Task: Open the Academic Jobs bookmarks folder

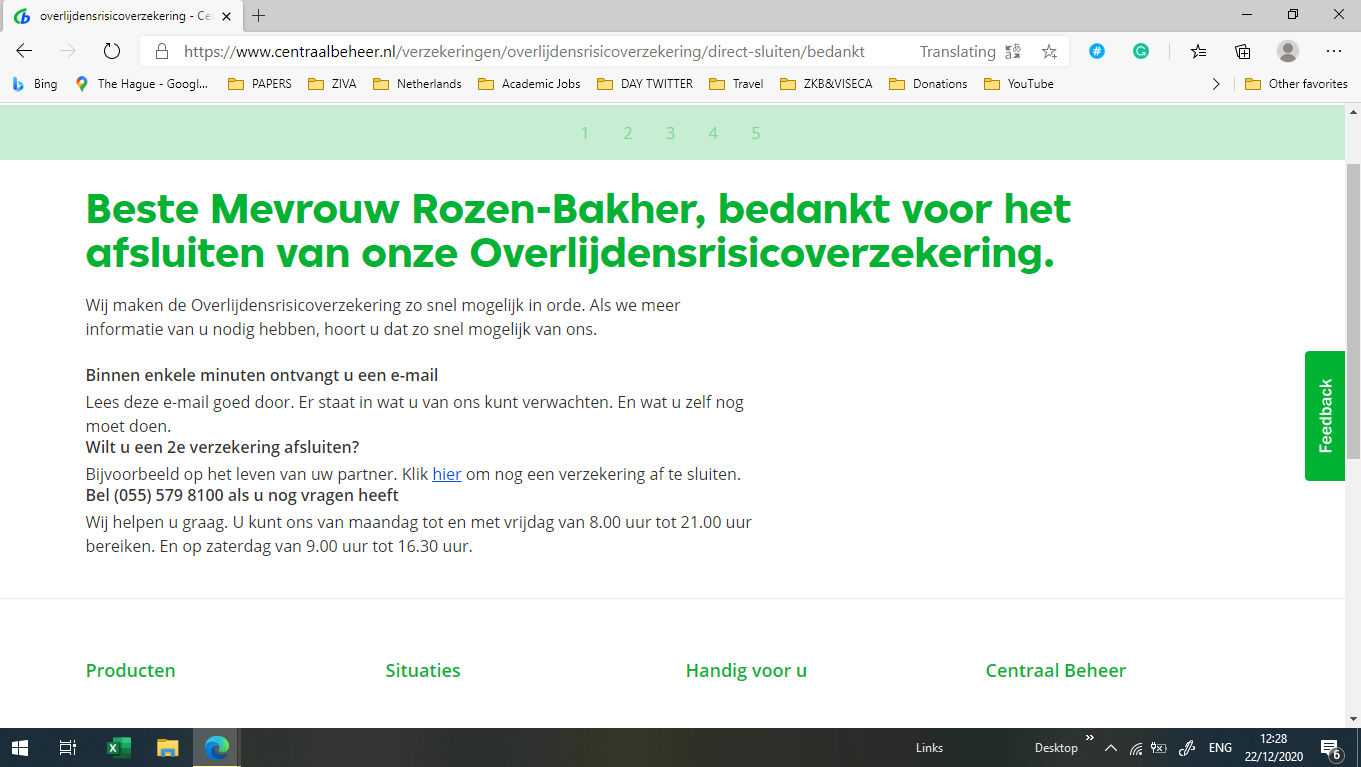Action: point(529,84)
